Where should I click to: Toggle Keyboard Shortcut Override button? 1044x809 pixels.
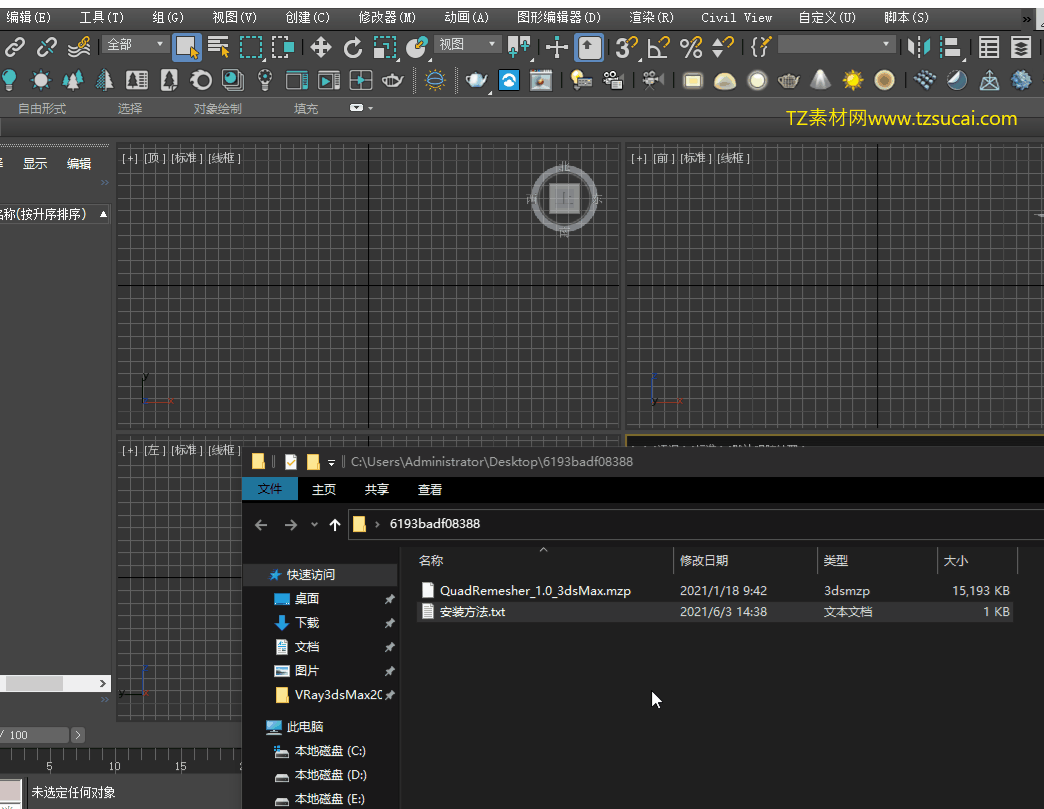click(x=589, y=47)
